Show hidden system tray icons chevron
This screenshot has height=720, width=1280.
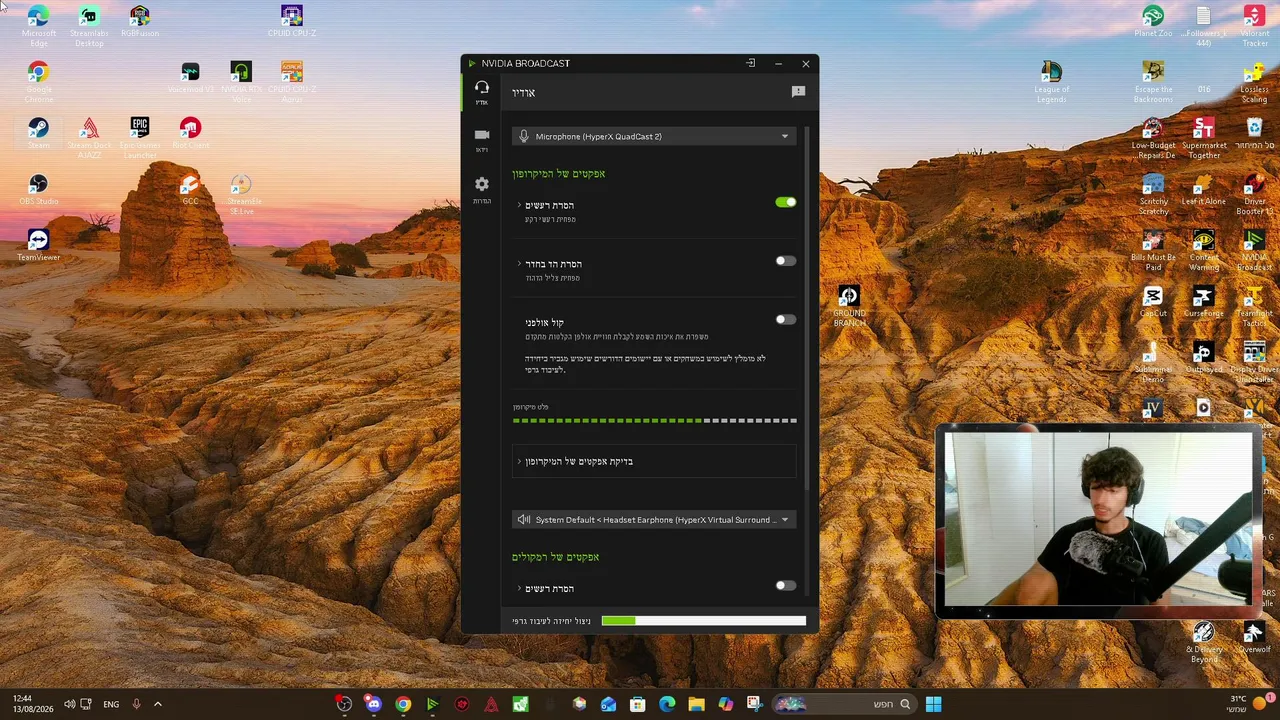point(157,704)
